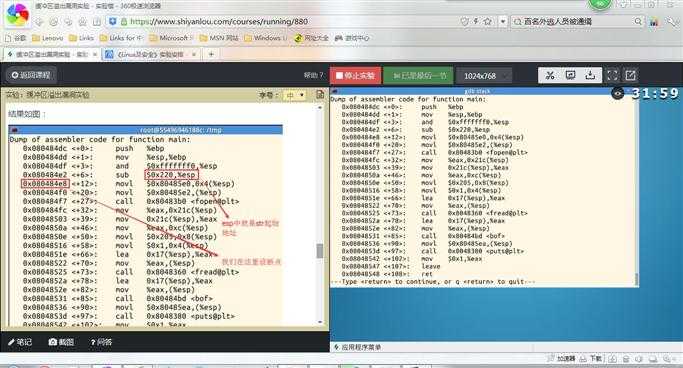Click the fullscreen icon in lab toolbar
The width and height of the screenshot is (683, 368).
point(612,75)
